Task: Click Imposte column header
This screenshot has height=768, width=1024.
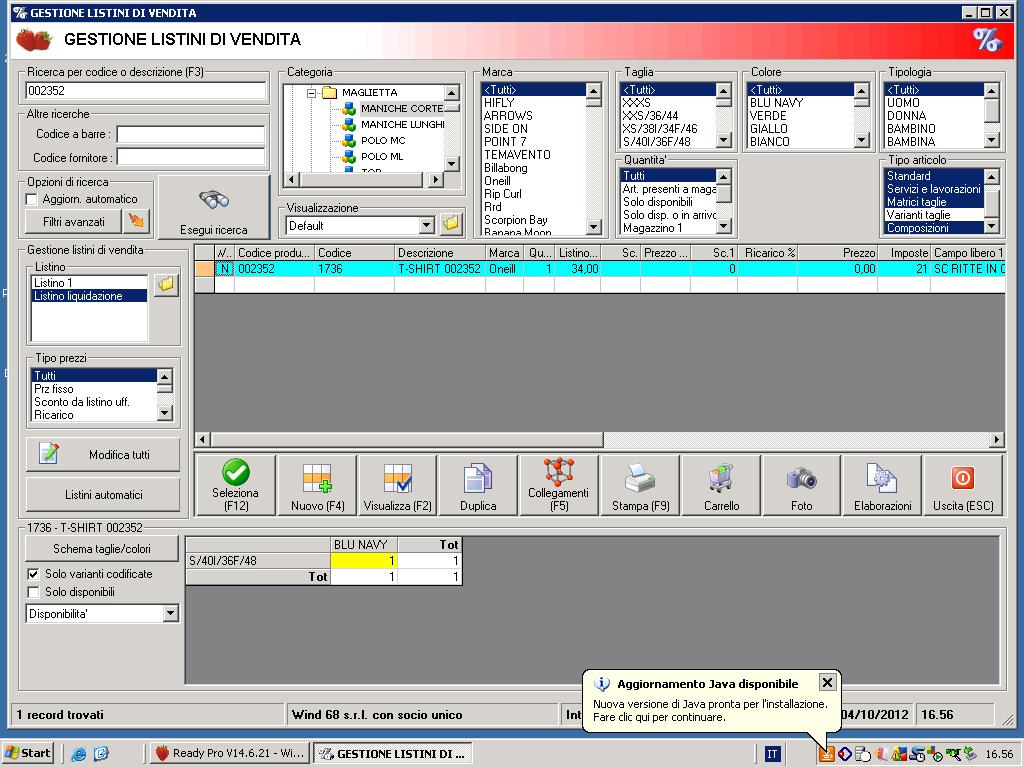Action: click(x=904, y=253)
